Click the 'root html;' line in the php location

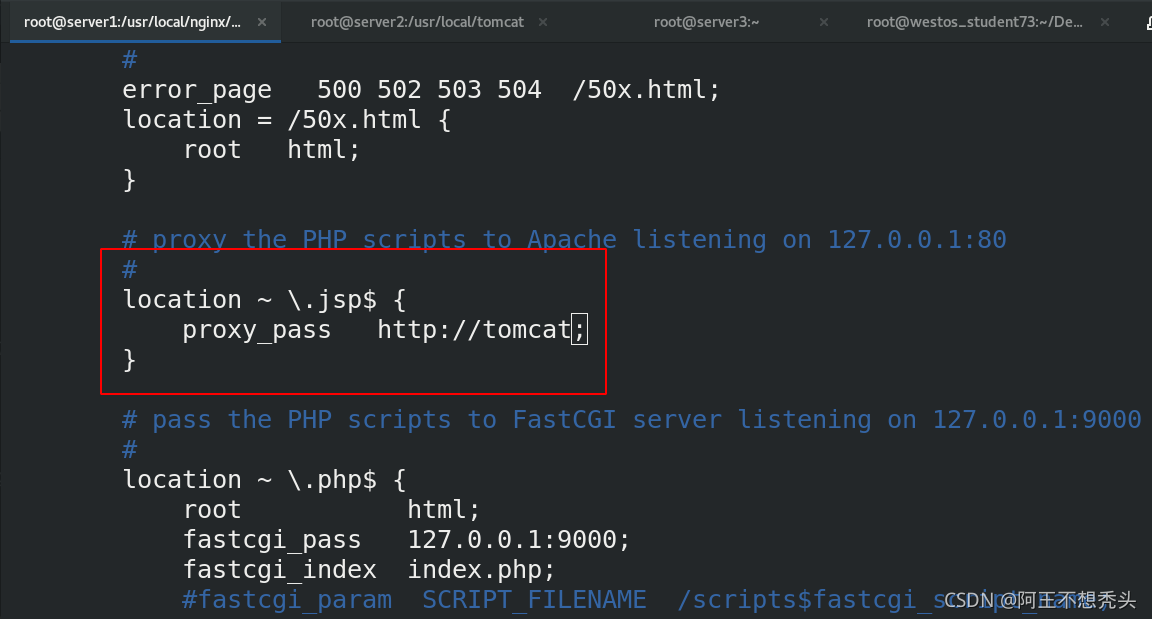[x=331, y=510]
